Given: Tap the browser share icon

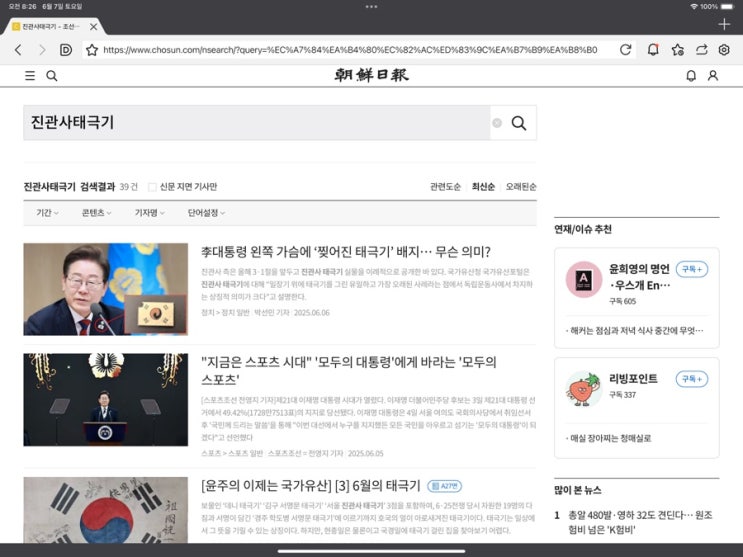Looking at the screenshot, I should click(x=701, y=50).
